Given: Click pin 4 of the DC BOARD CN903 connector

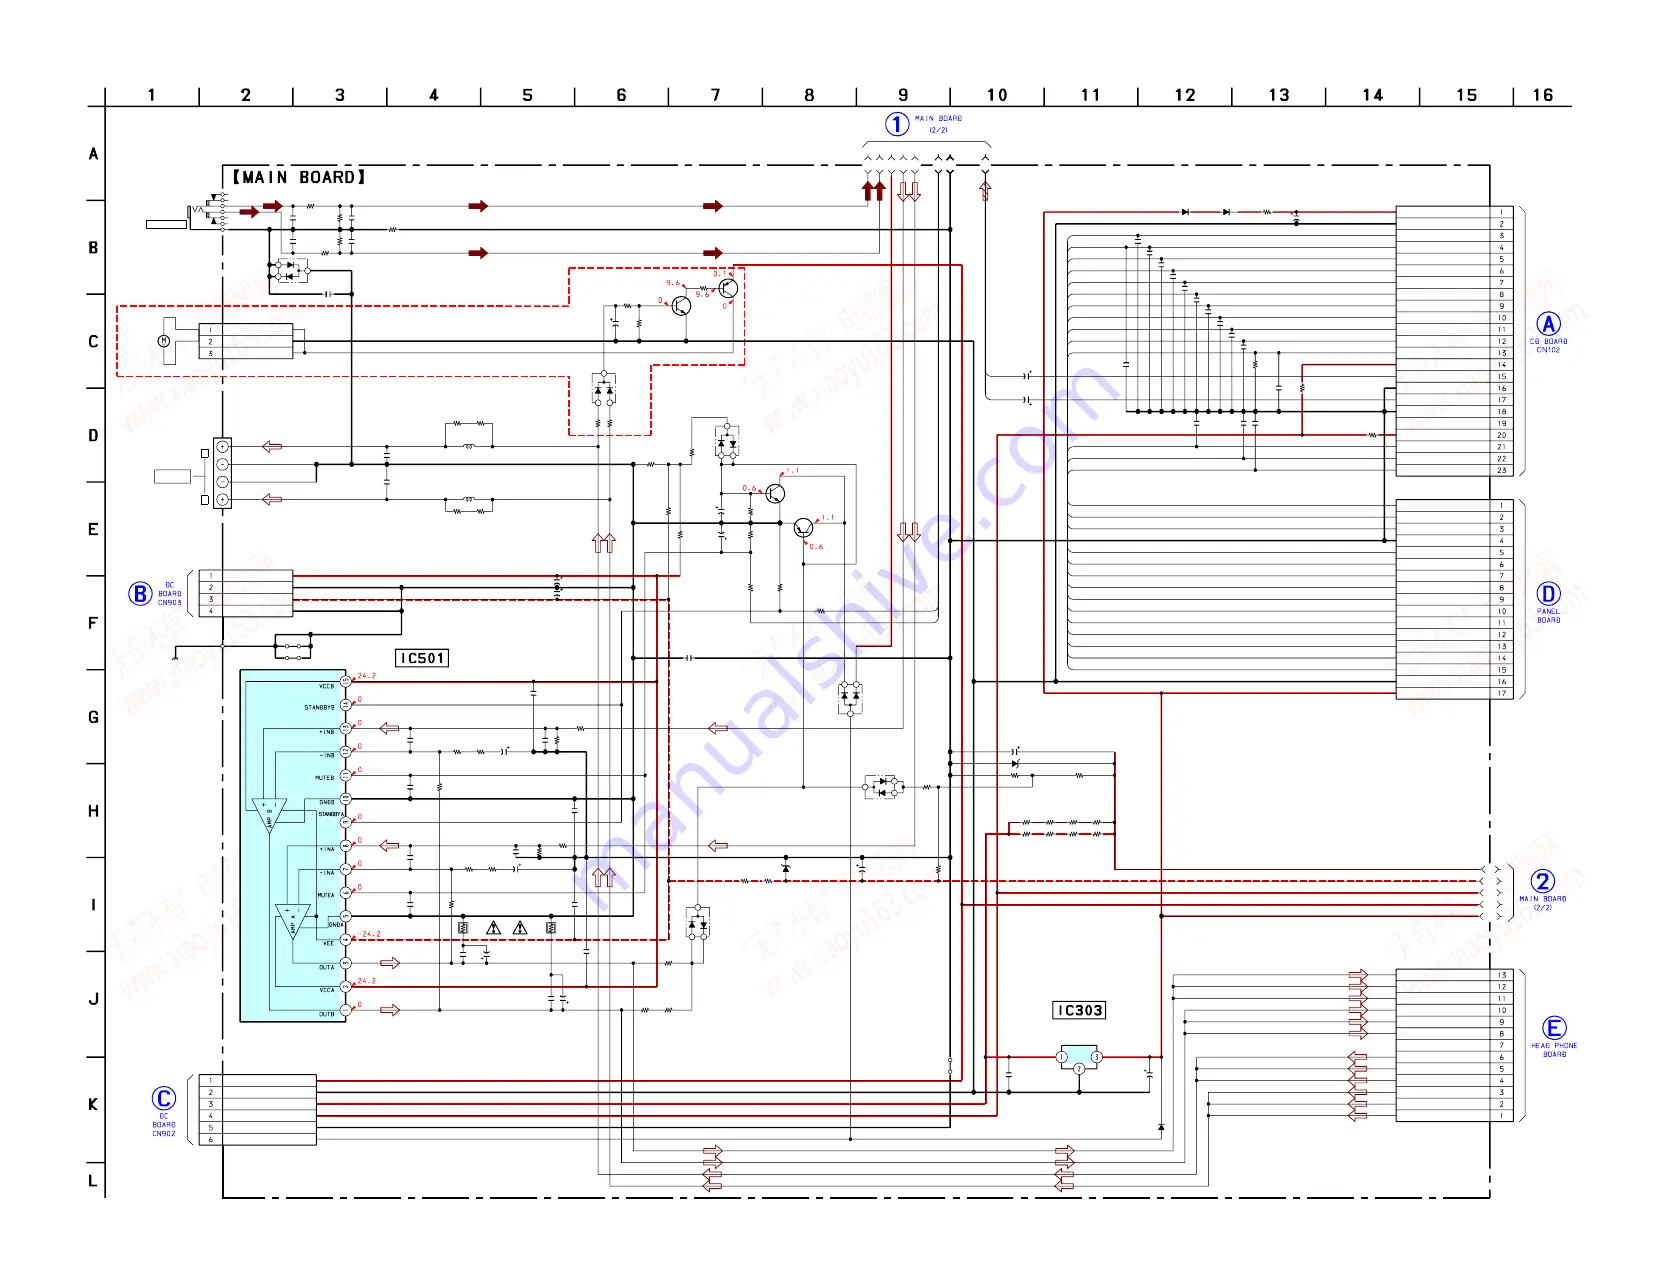Looking at the screenshot, I should tap(211, 611).
